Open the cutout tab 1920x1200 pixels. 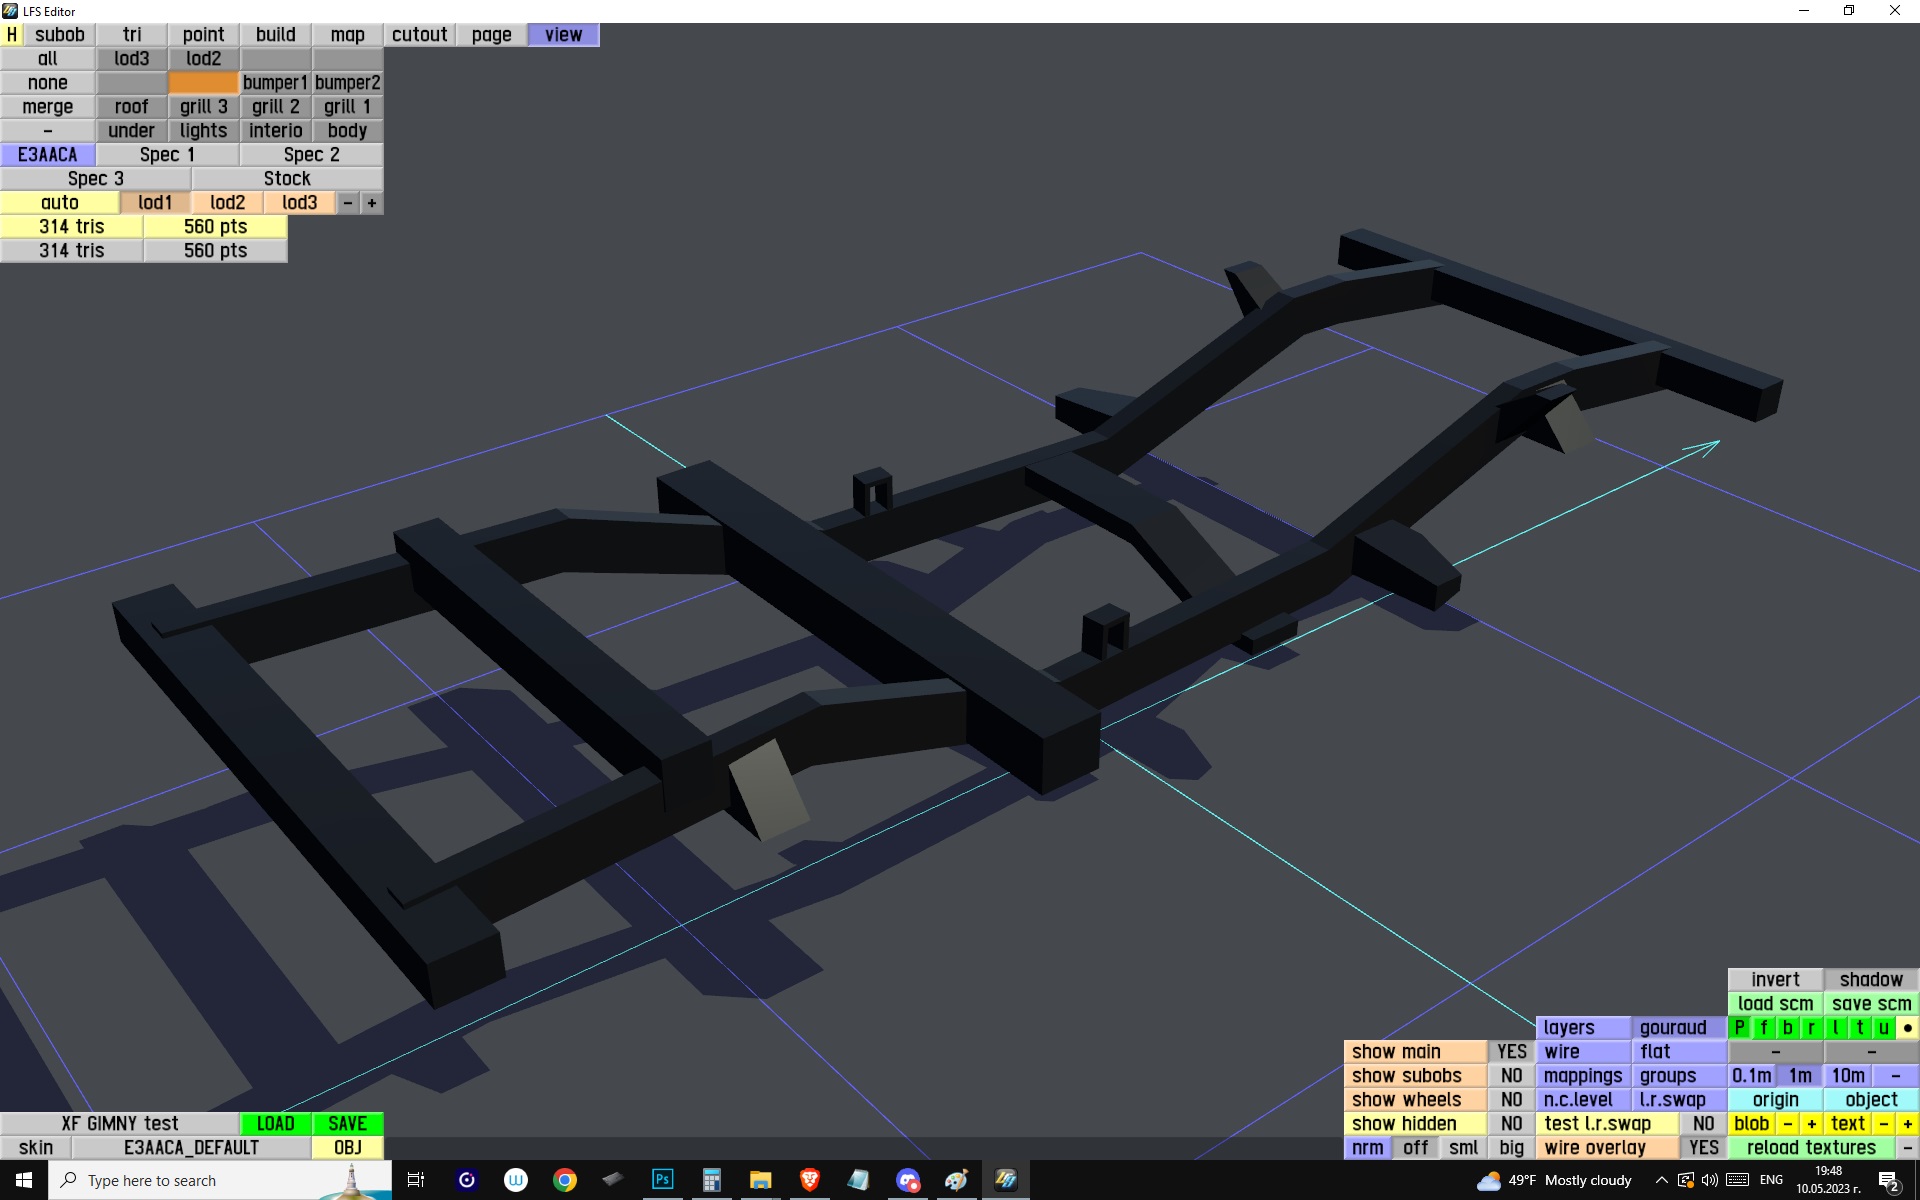419,35
